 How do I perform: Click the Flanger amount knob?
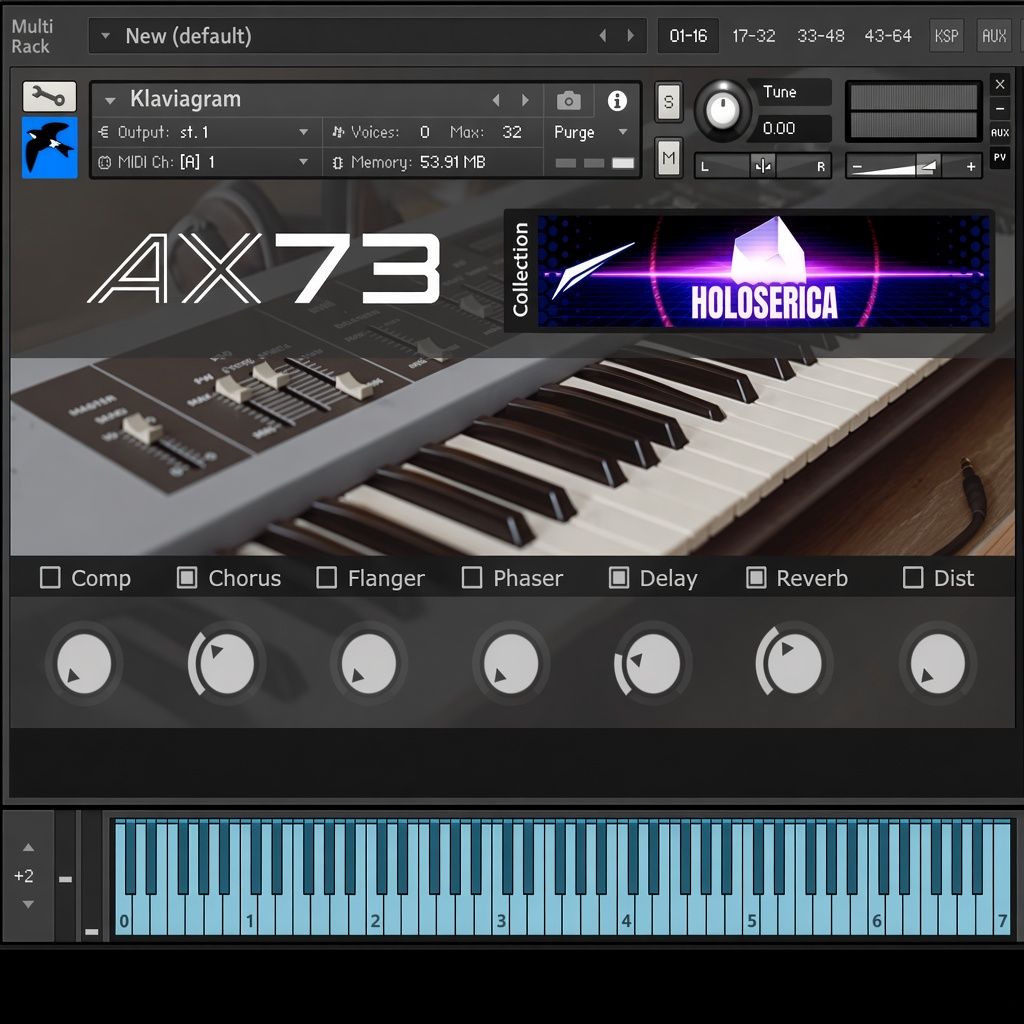[368, 663]
